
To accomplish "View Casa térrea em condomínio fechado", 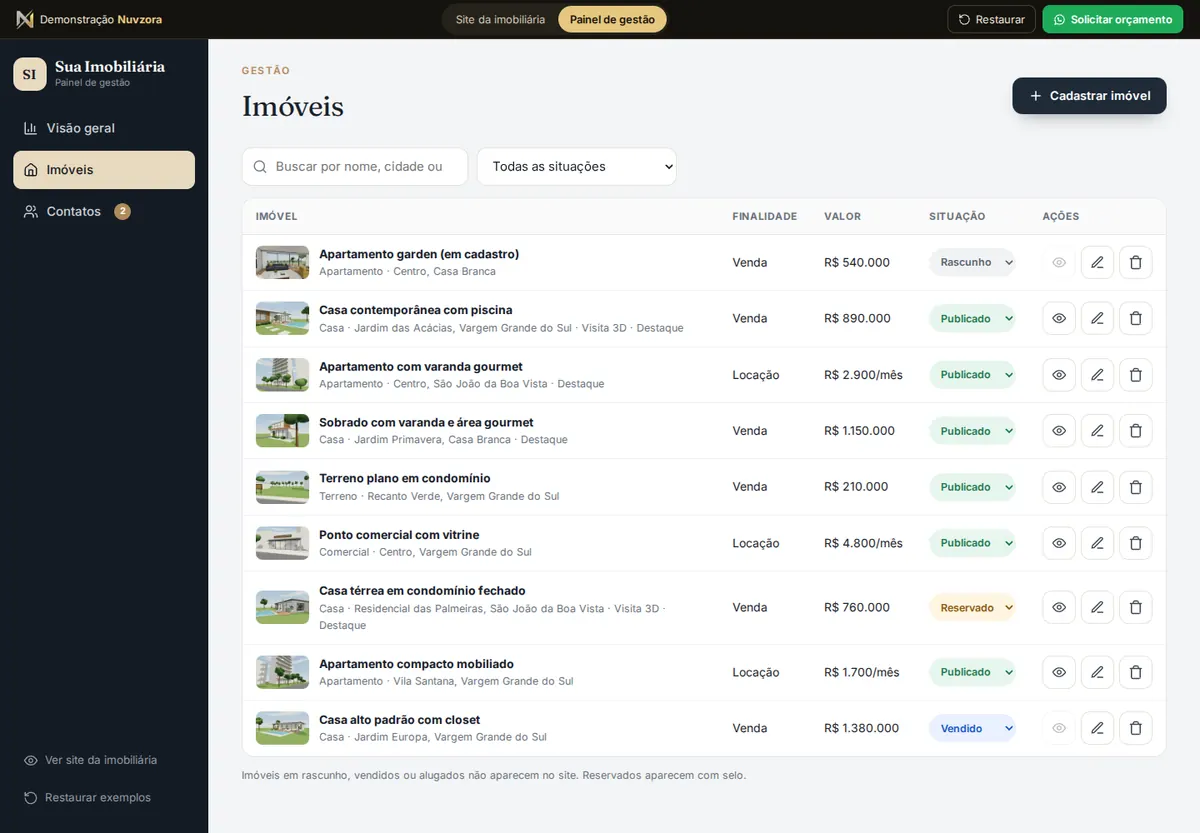I will [x=1059, y=607].
